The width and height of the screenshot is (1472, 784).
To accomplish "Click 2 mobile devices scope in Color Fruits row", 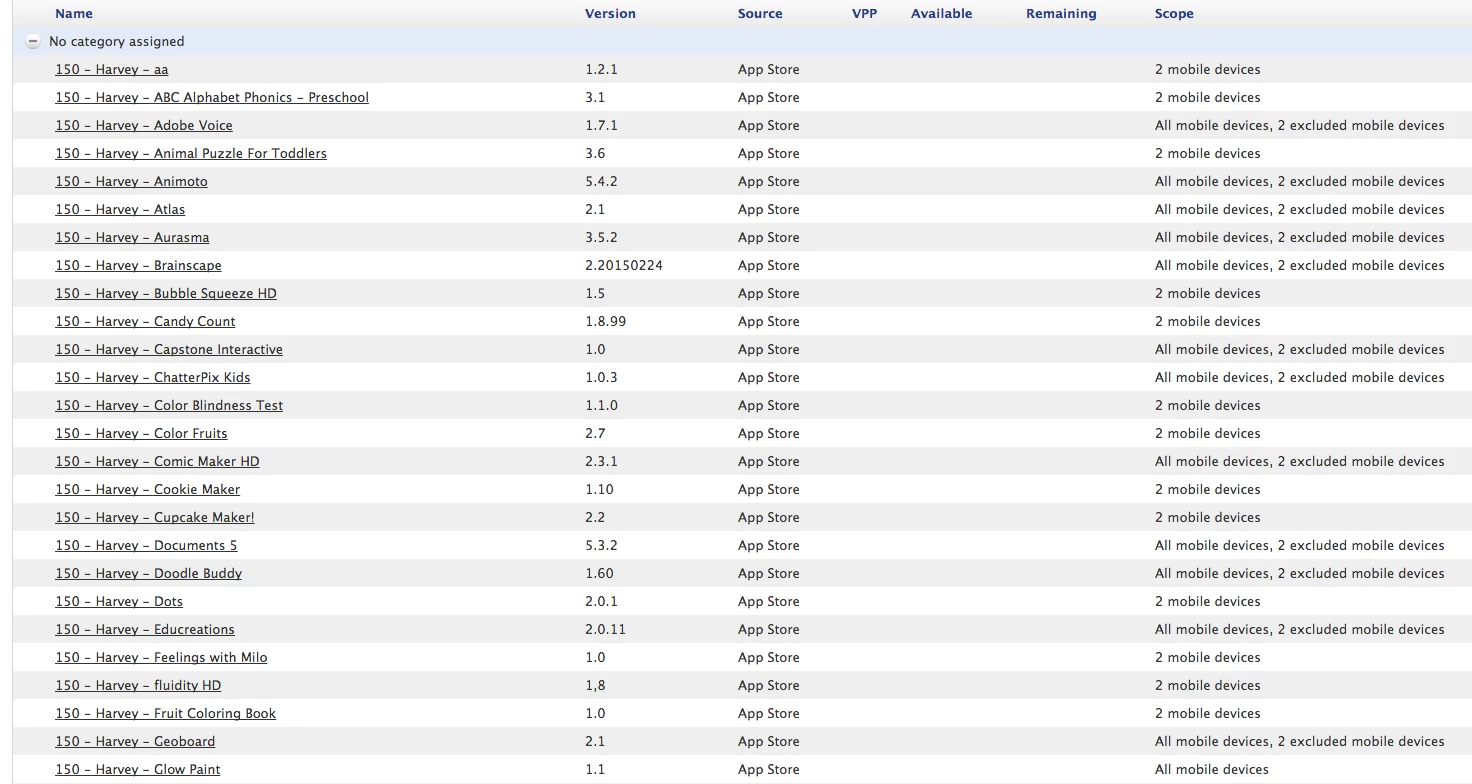I will tap(1208, 434).
